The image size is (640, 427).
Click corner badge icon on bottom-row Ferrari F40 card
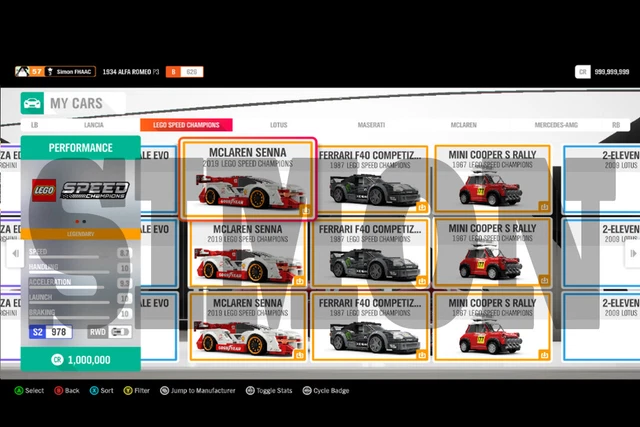[422, 355]
